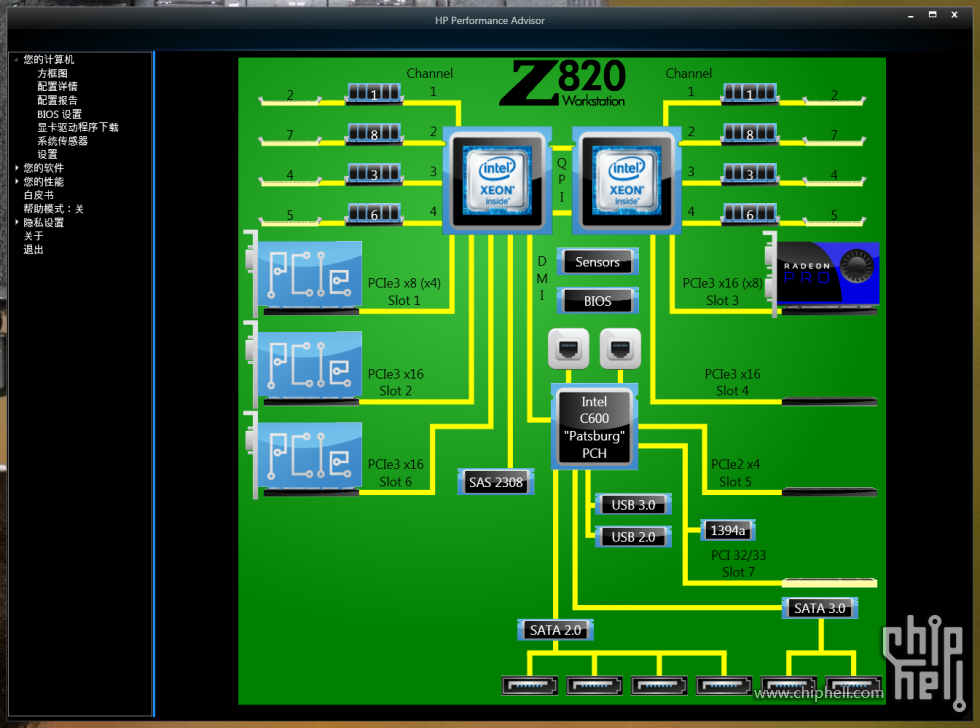Open 关于 in the sidebar
The height and width of the screenshot is (728, 980).
click(x=33, y=236)
